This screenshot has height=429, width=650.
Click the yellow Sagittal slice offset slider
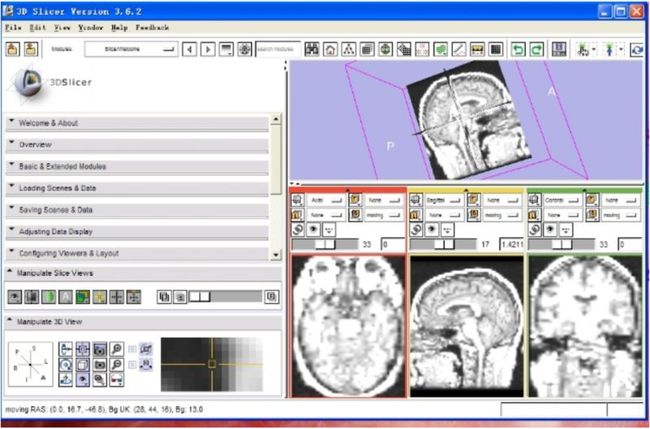click(x=443, y=244)
